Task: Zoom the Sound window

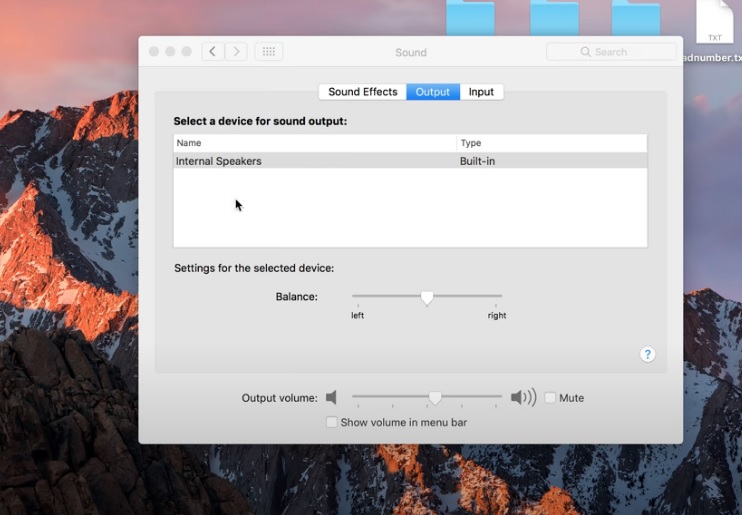Action: [x=187, y=51]
